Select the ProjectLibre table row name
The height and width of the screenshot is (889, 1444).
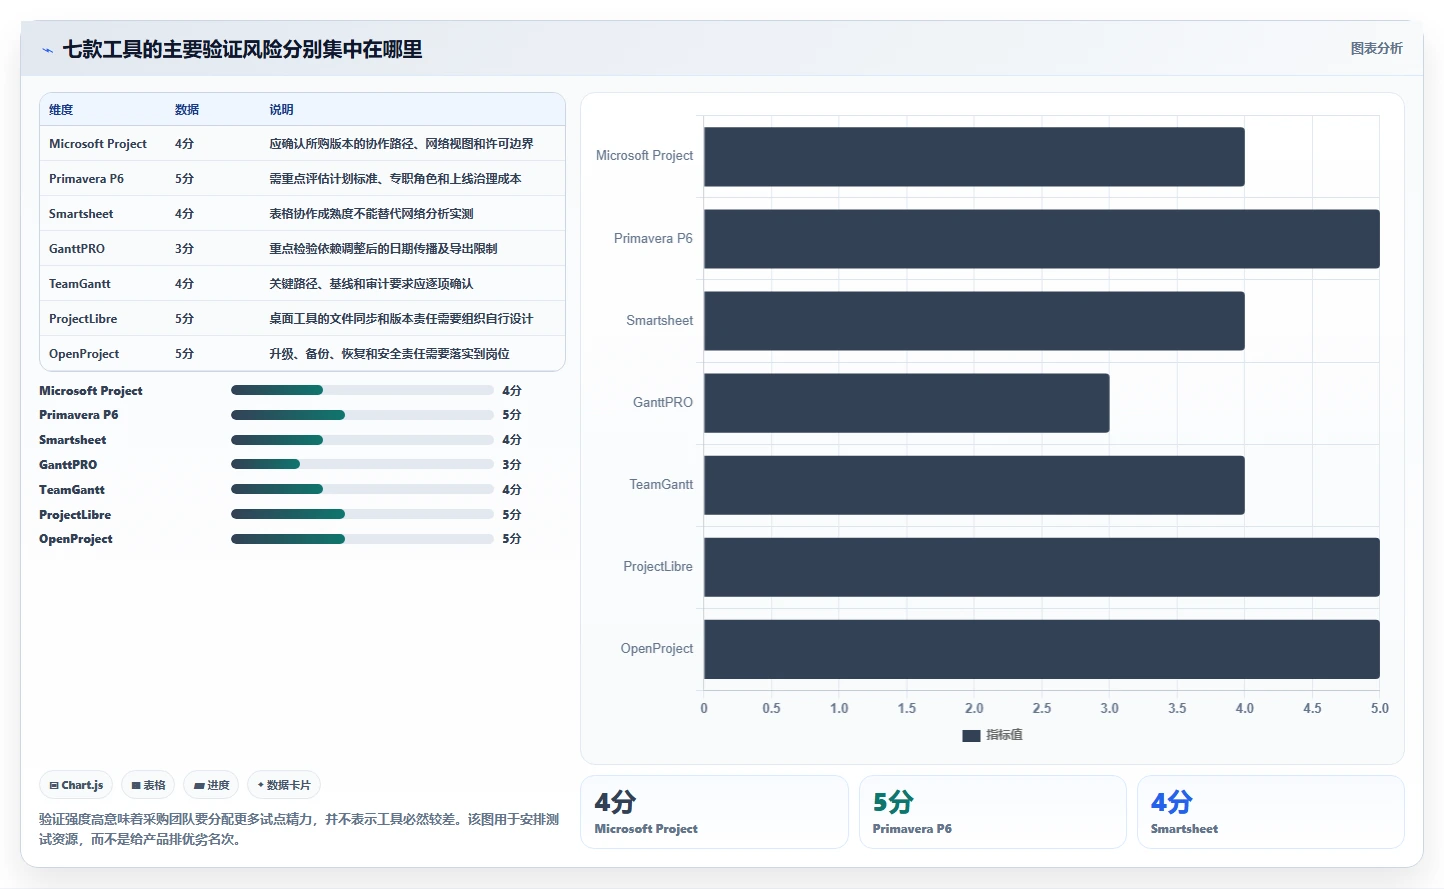pyautogui.click(x=83, y=319)
